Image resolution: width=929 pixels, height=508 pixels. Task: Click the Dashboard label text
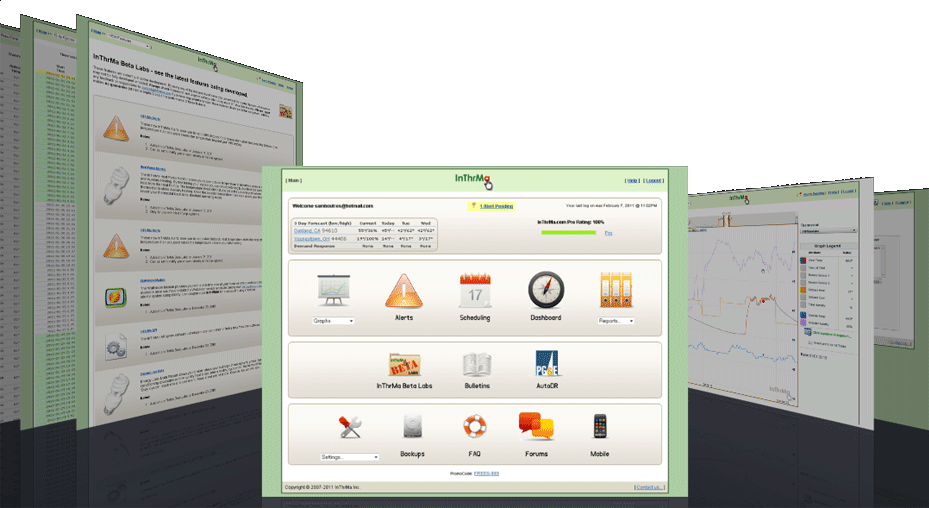tap(546, 318)
